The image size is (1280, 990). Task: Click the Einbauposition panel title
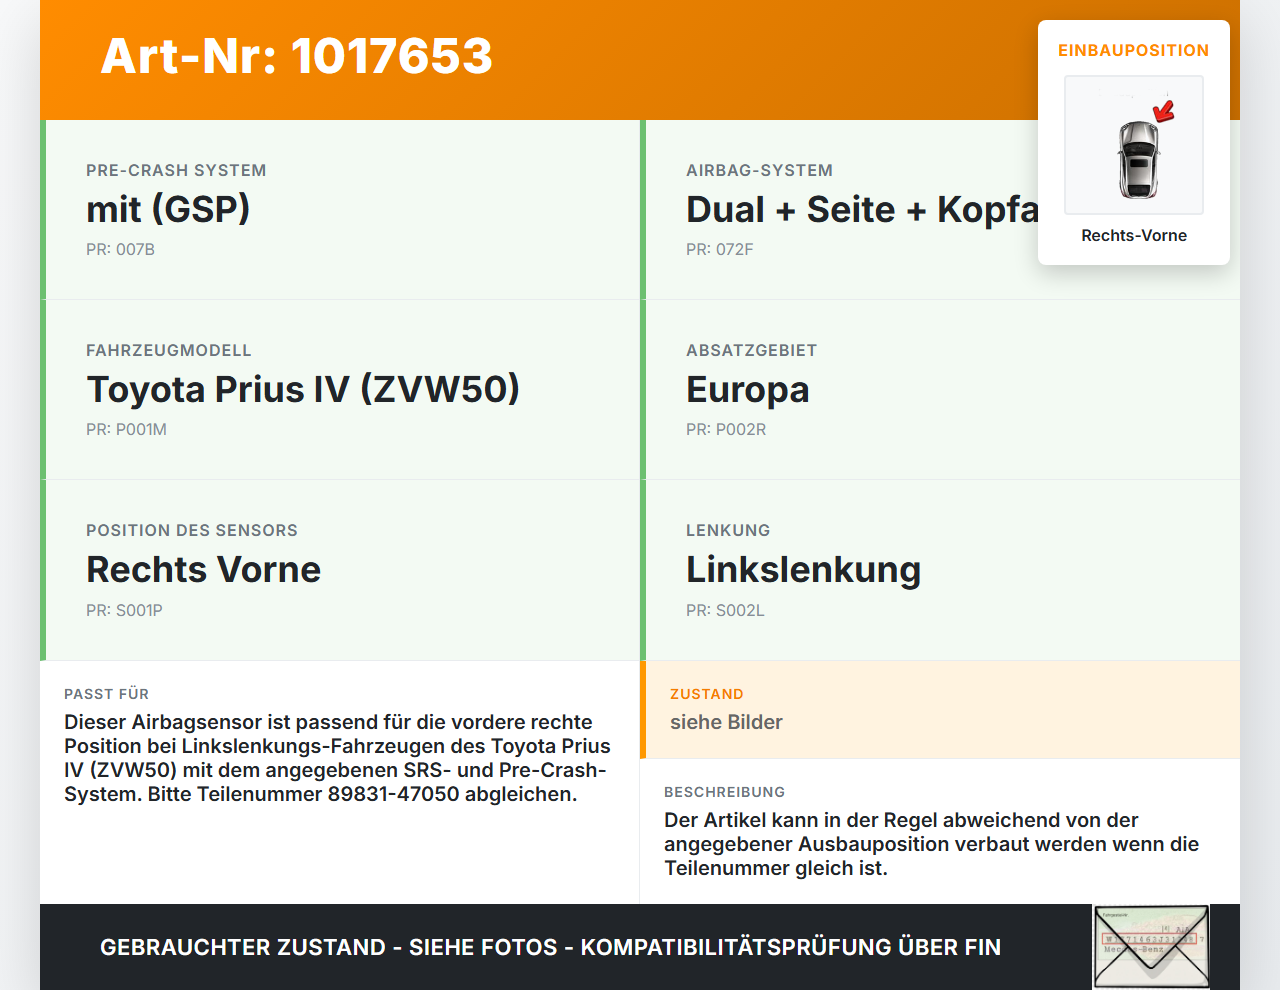click(1134, 50)
